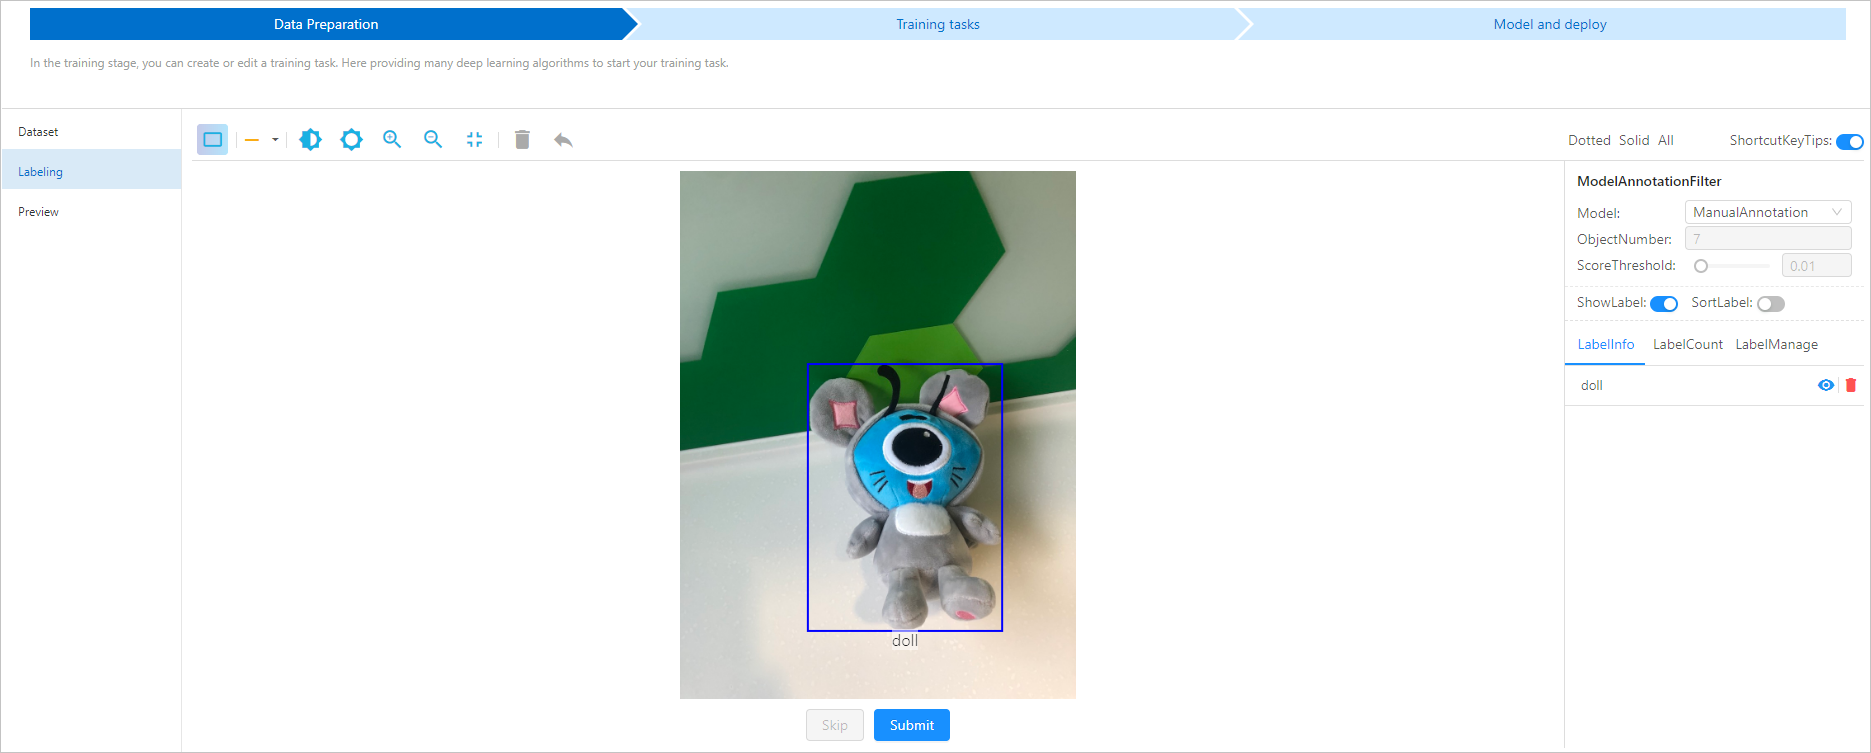
Task: Open the Dataset sidebar item
Action: pyautogui.click(x=91, y=131)
